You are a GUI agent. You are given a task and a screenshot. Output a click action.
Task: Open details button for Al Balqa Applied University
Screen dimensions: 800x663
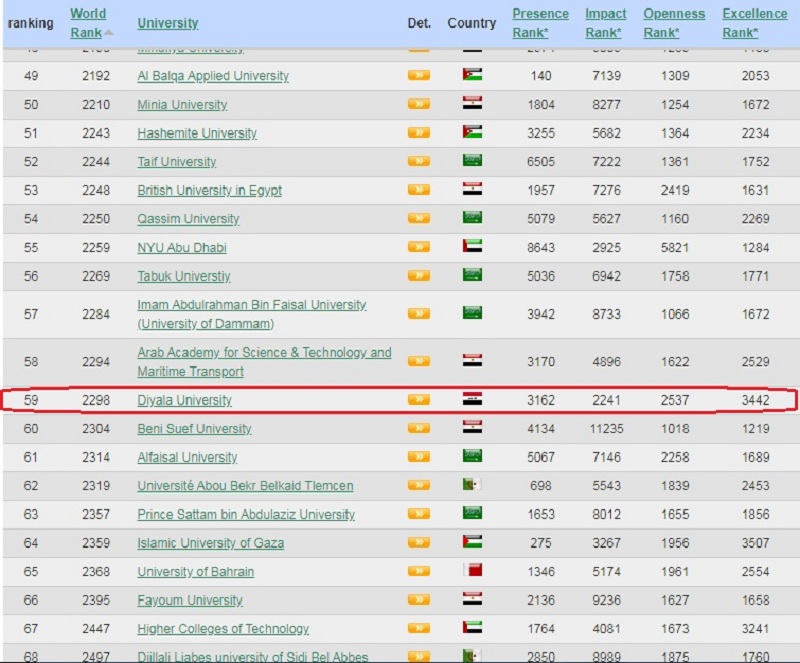(419, 75)
